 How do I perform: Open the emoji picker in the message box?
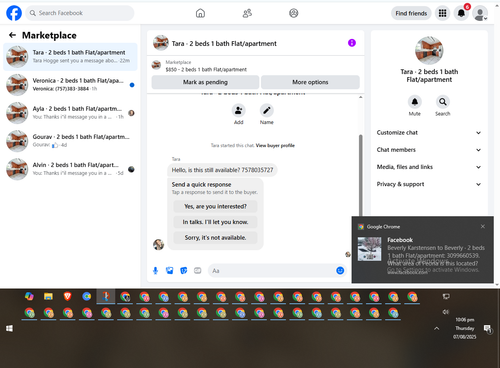pyautogui.click(x=340, y=271)
